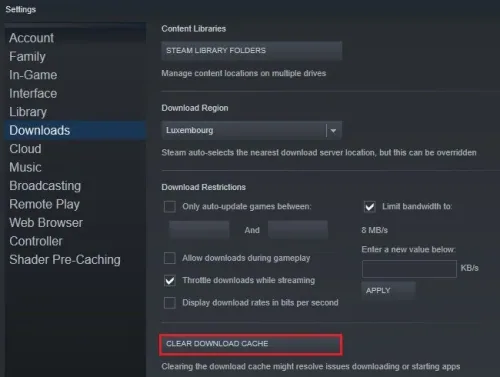The image size is (500, 377).
Task: Click the download region dropdown arrow
Action: (333, 131)
